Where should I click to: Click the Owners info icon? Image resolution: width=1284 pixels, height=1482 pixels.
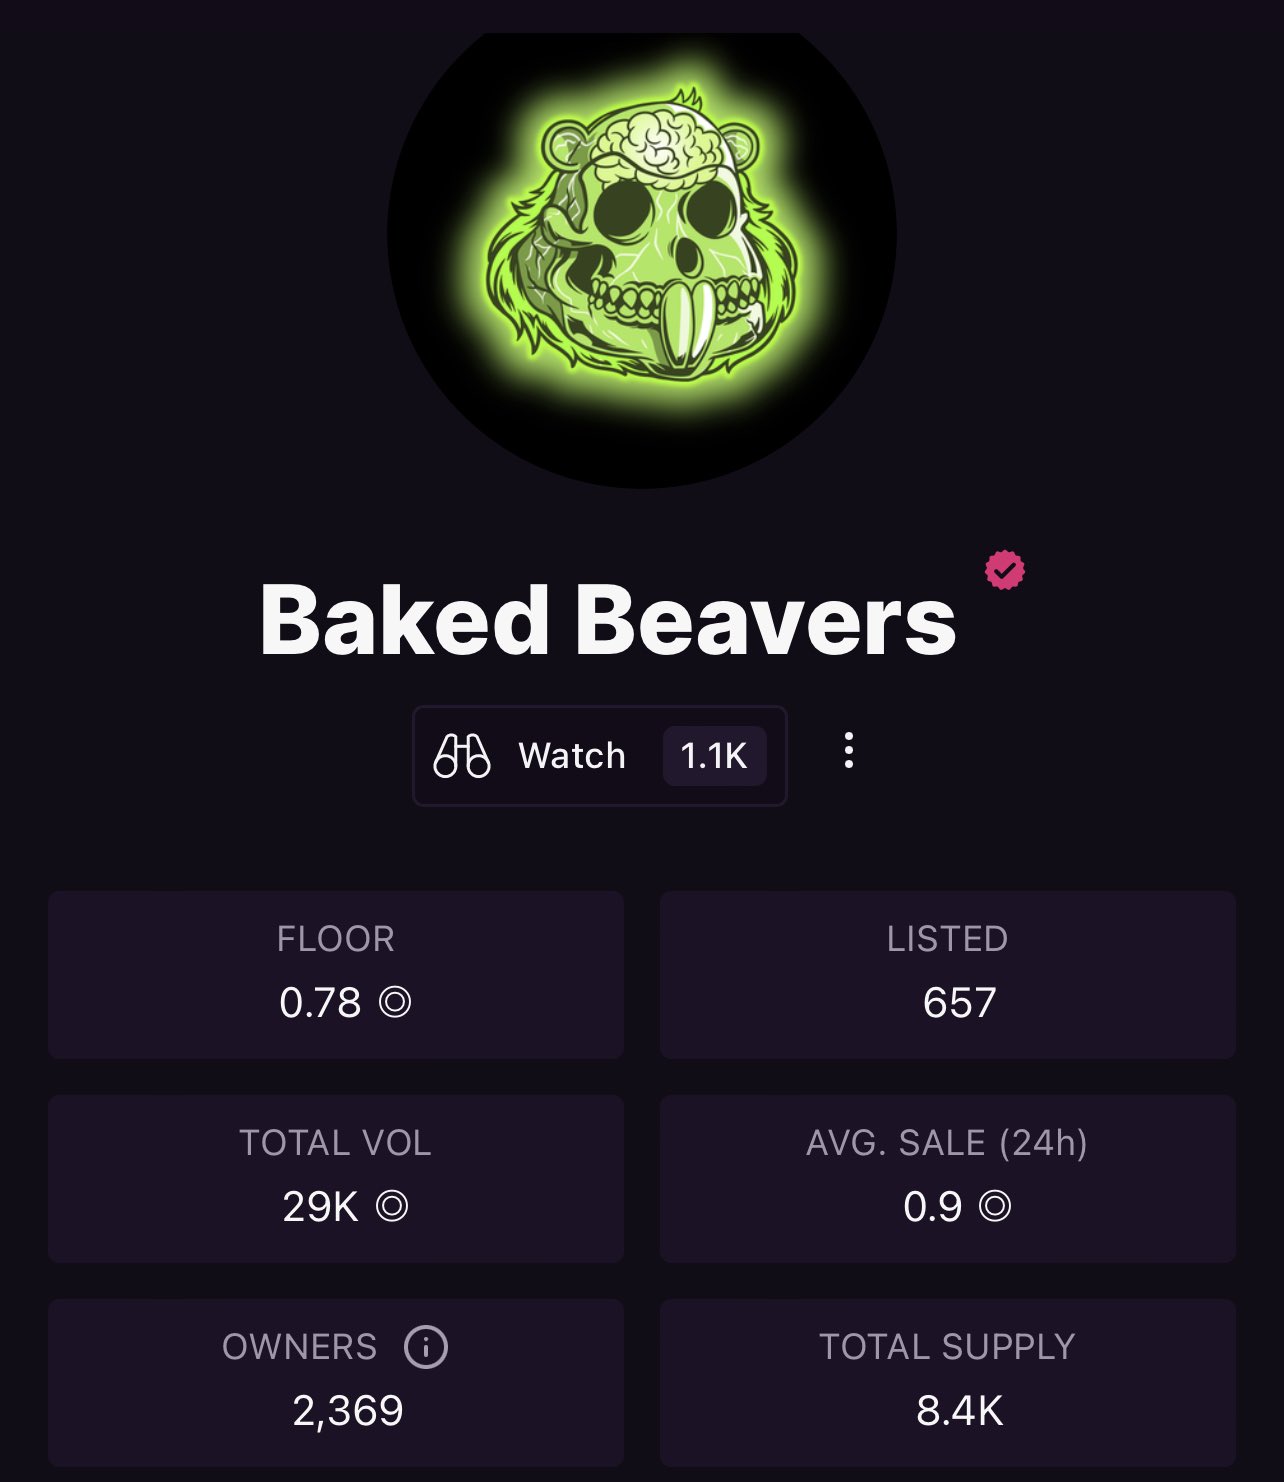tap(426, 1347)
